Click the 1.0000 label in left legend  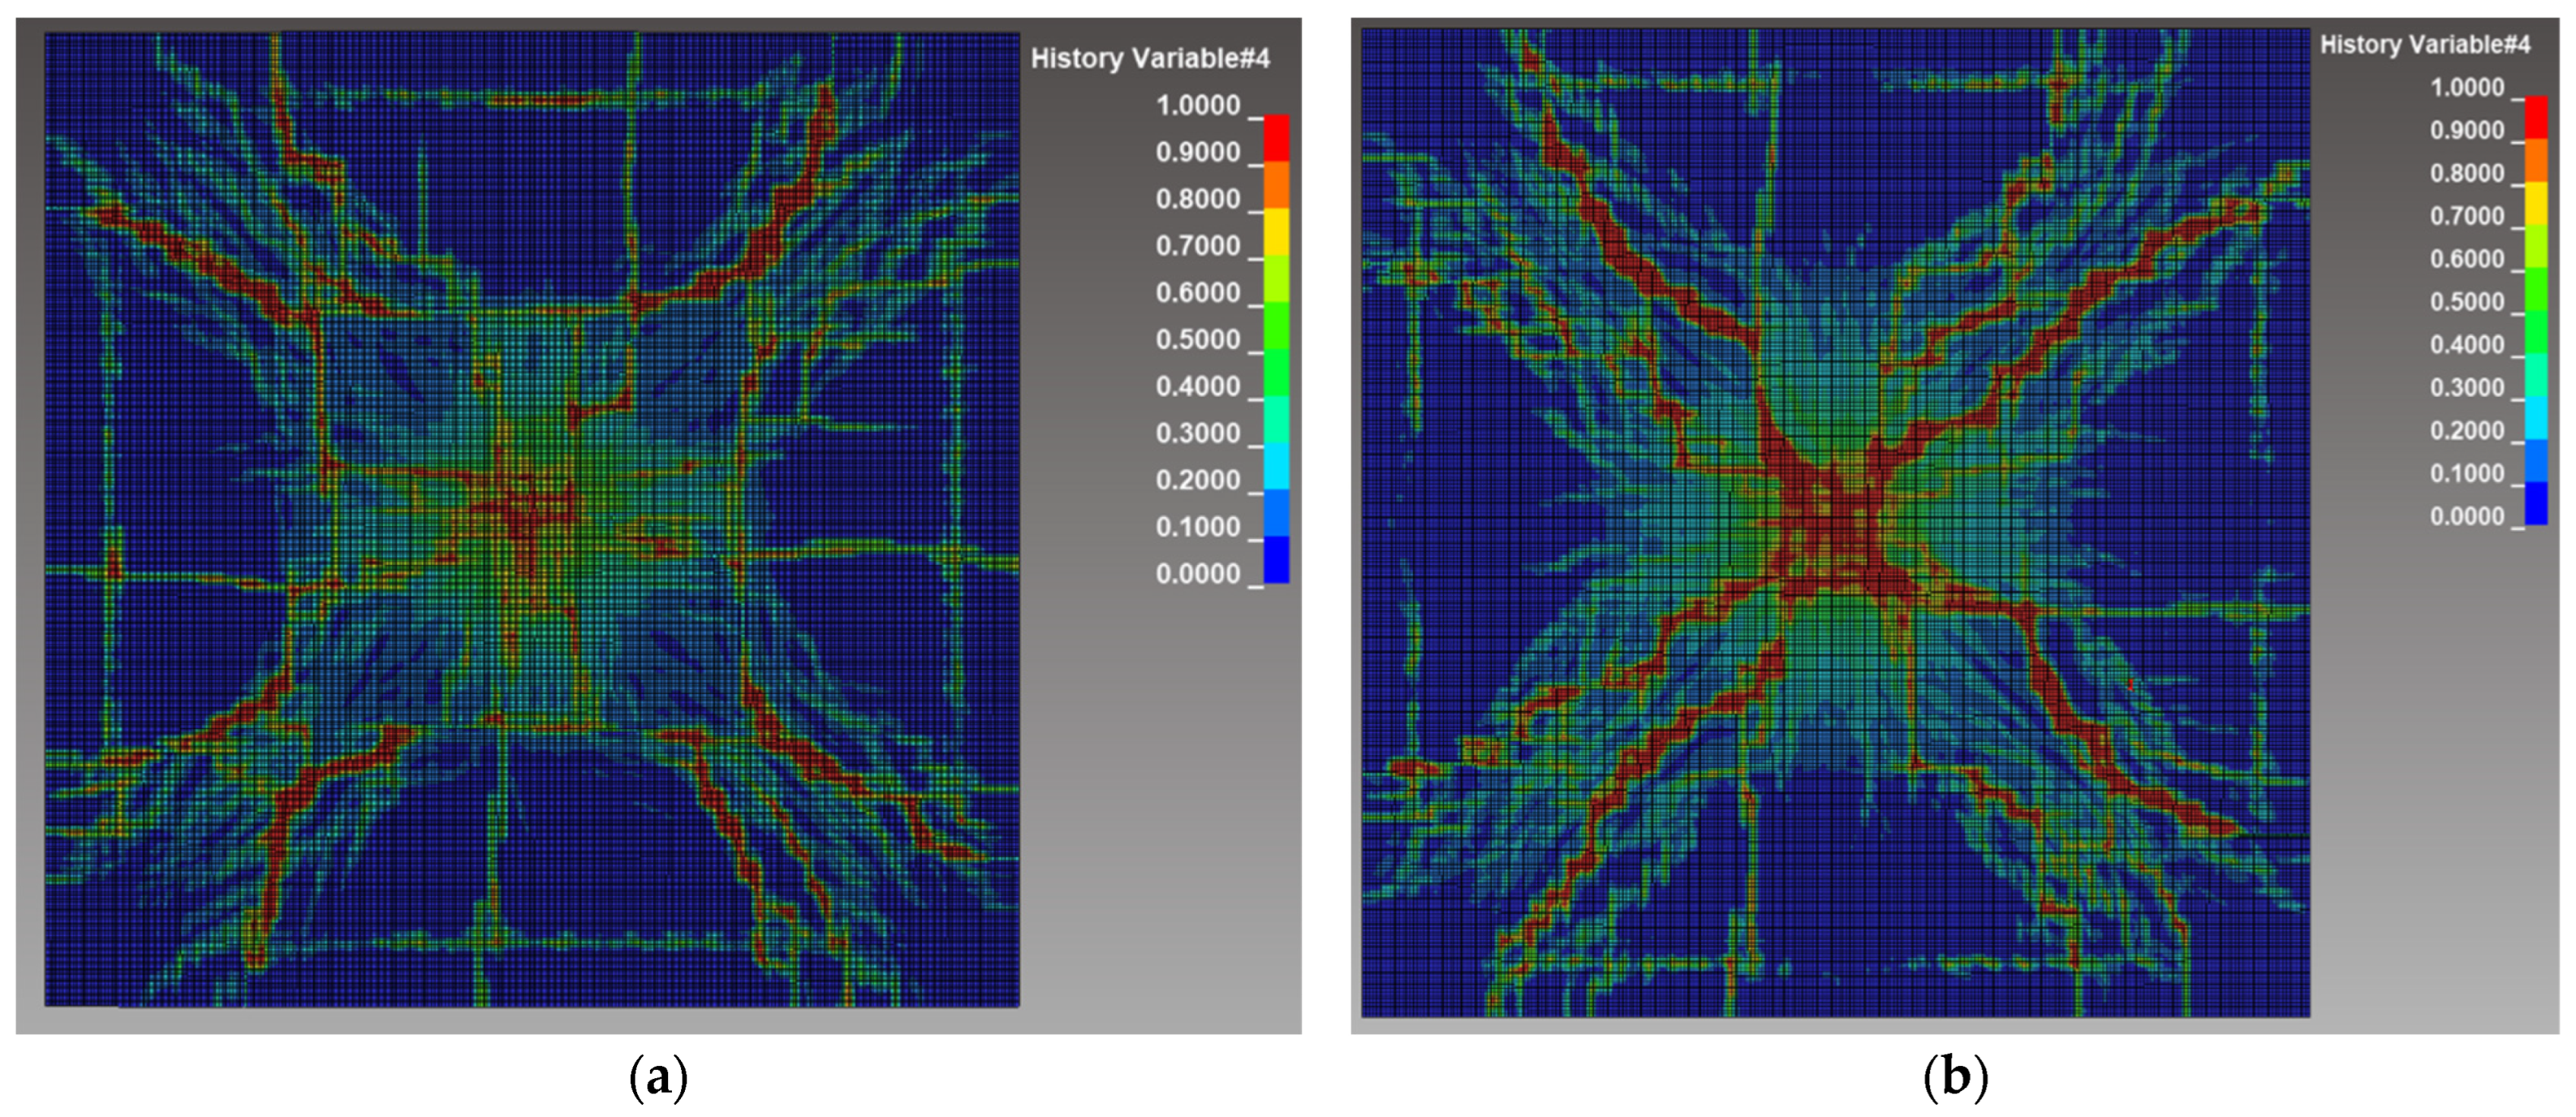1197,106
